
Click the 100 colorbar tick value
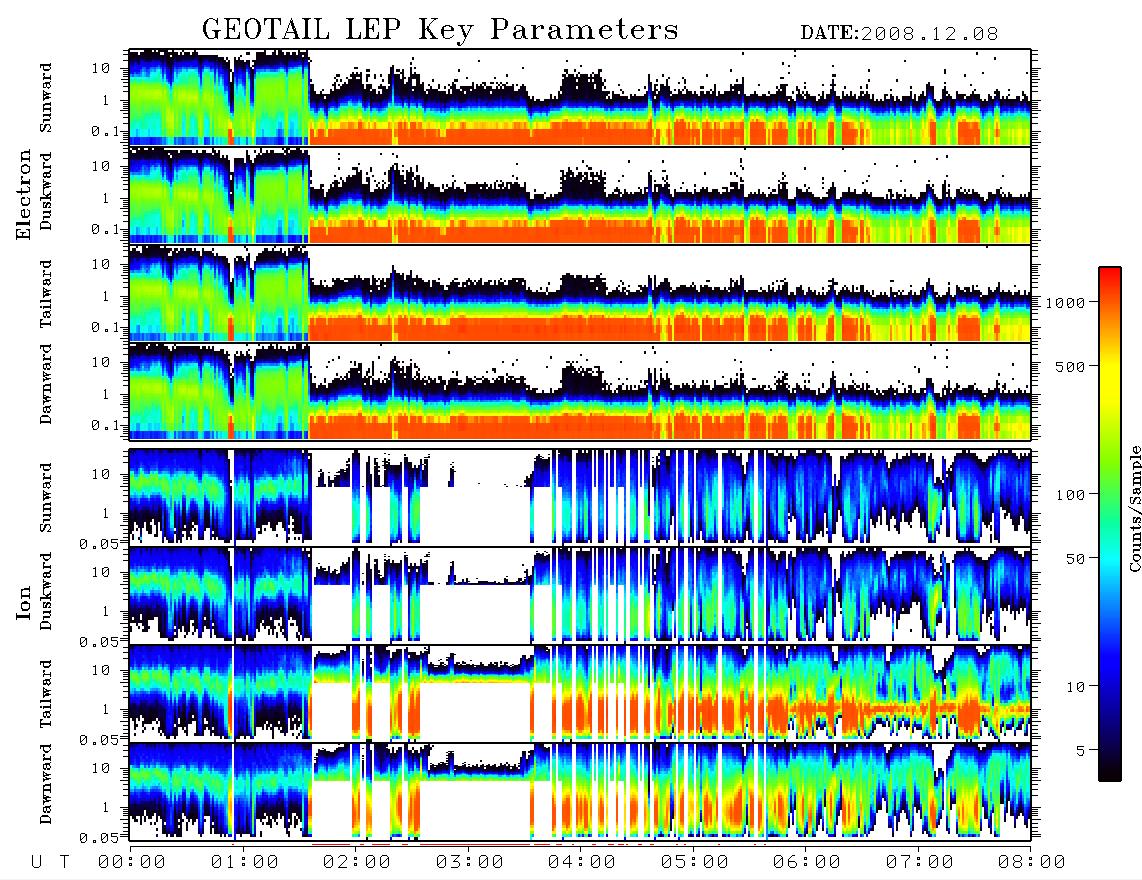(x=1070, y=495)
